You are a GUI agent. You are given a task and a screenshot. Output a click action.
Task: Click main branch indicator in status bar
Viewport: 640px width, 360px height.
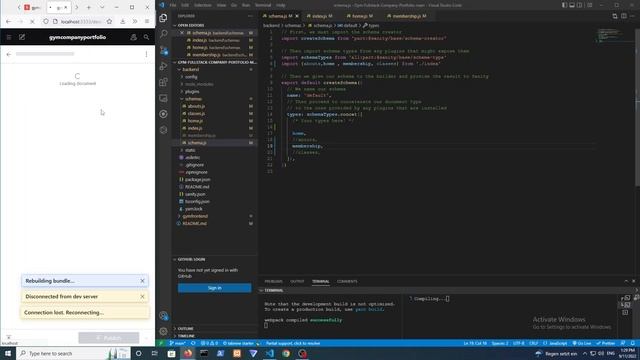178,343
